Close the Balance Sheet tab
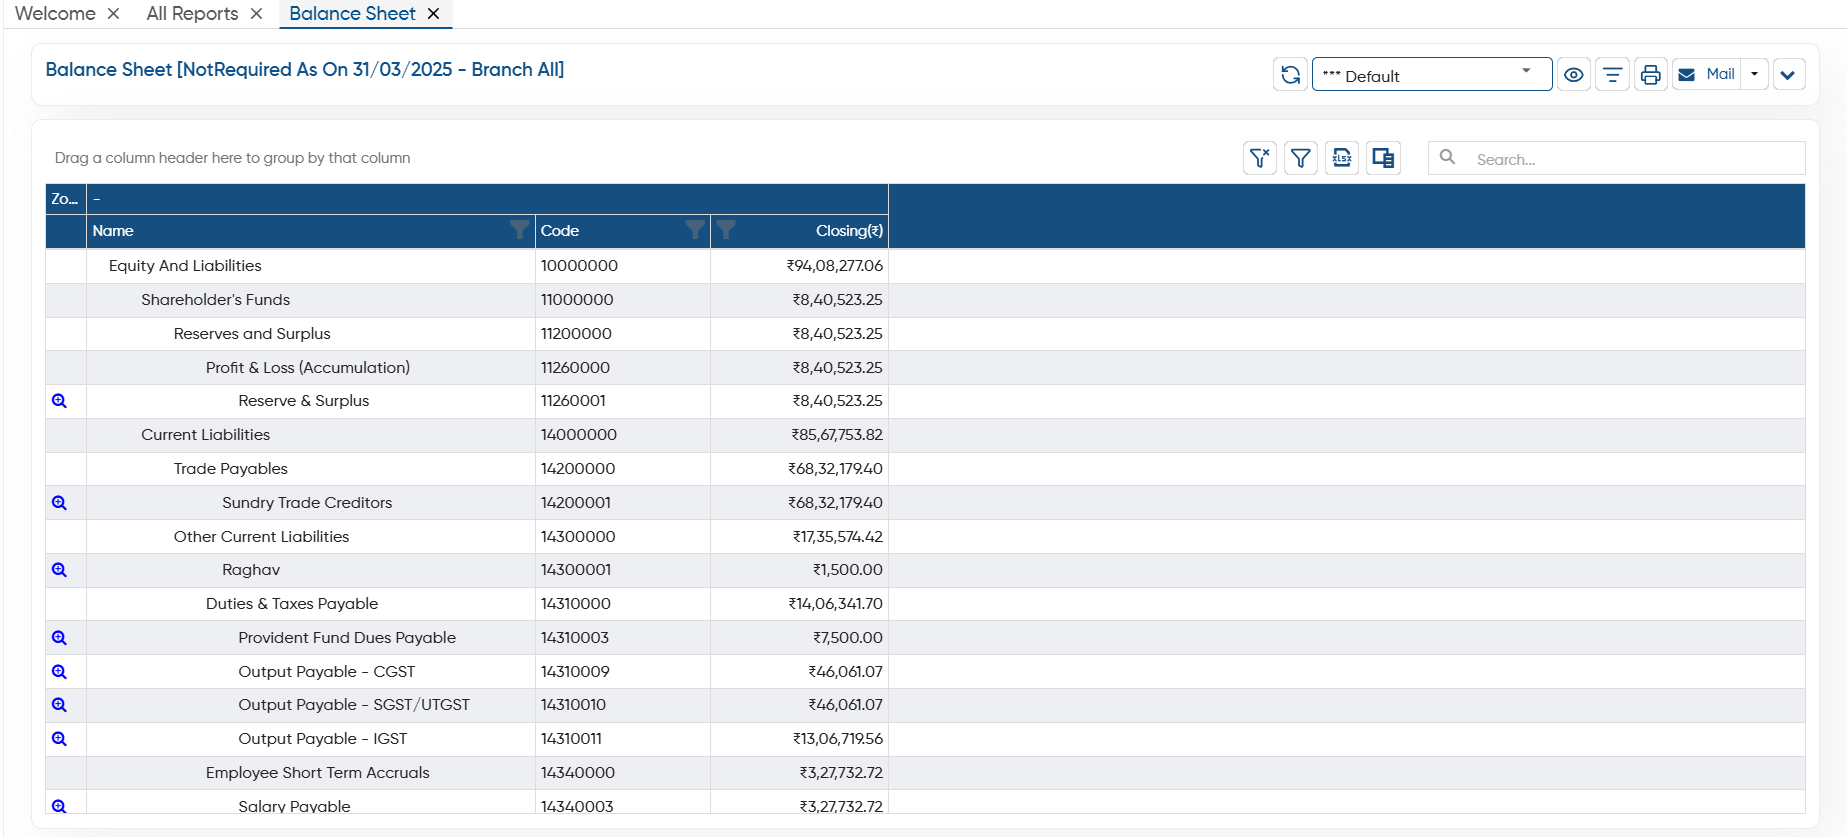The height and width of the screenshot is (837, 1847). (433, 14)
